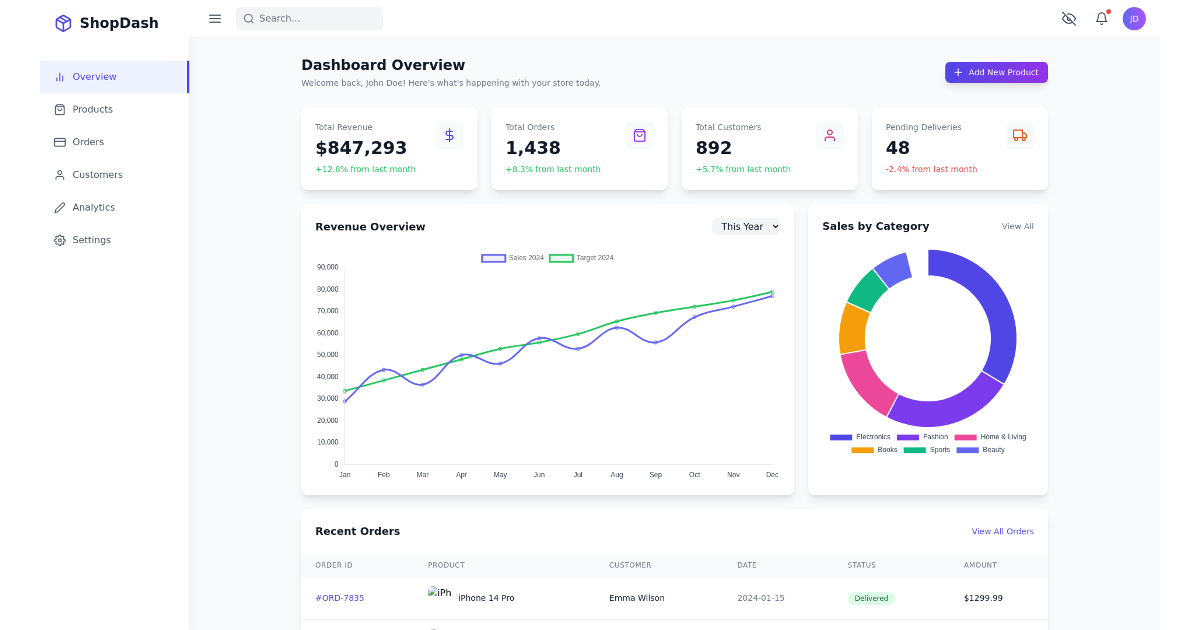Open the JD user avatar menu
The image size is (1200, 630).
click(1134, 18)
